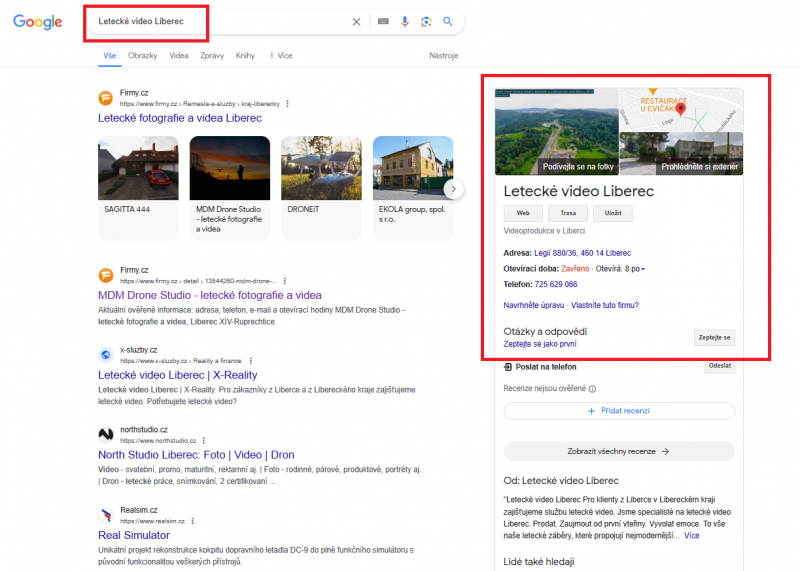Click the Poslat na telefon icon

coord(508,367)
